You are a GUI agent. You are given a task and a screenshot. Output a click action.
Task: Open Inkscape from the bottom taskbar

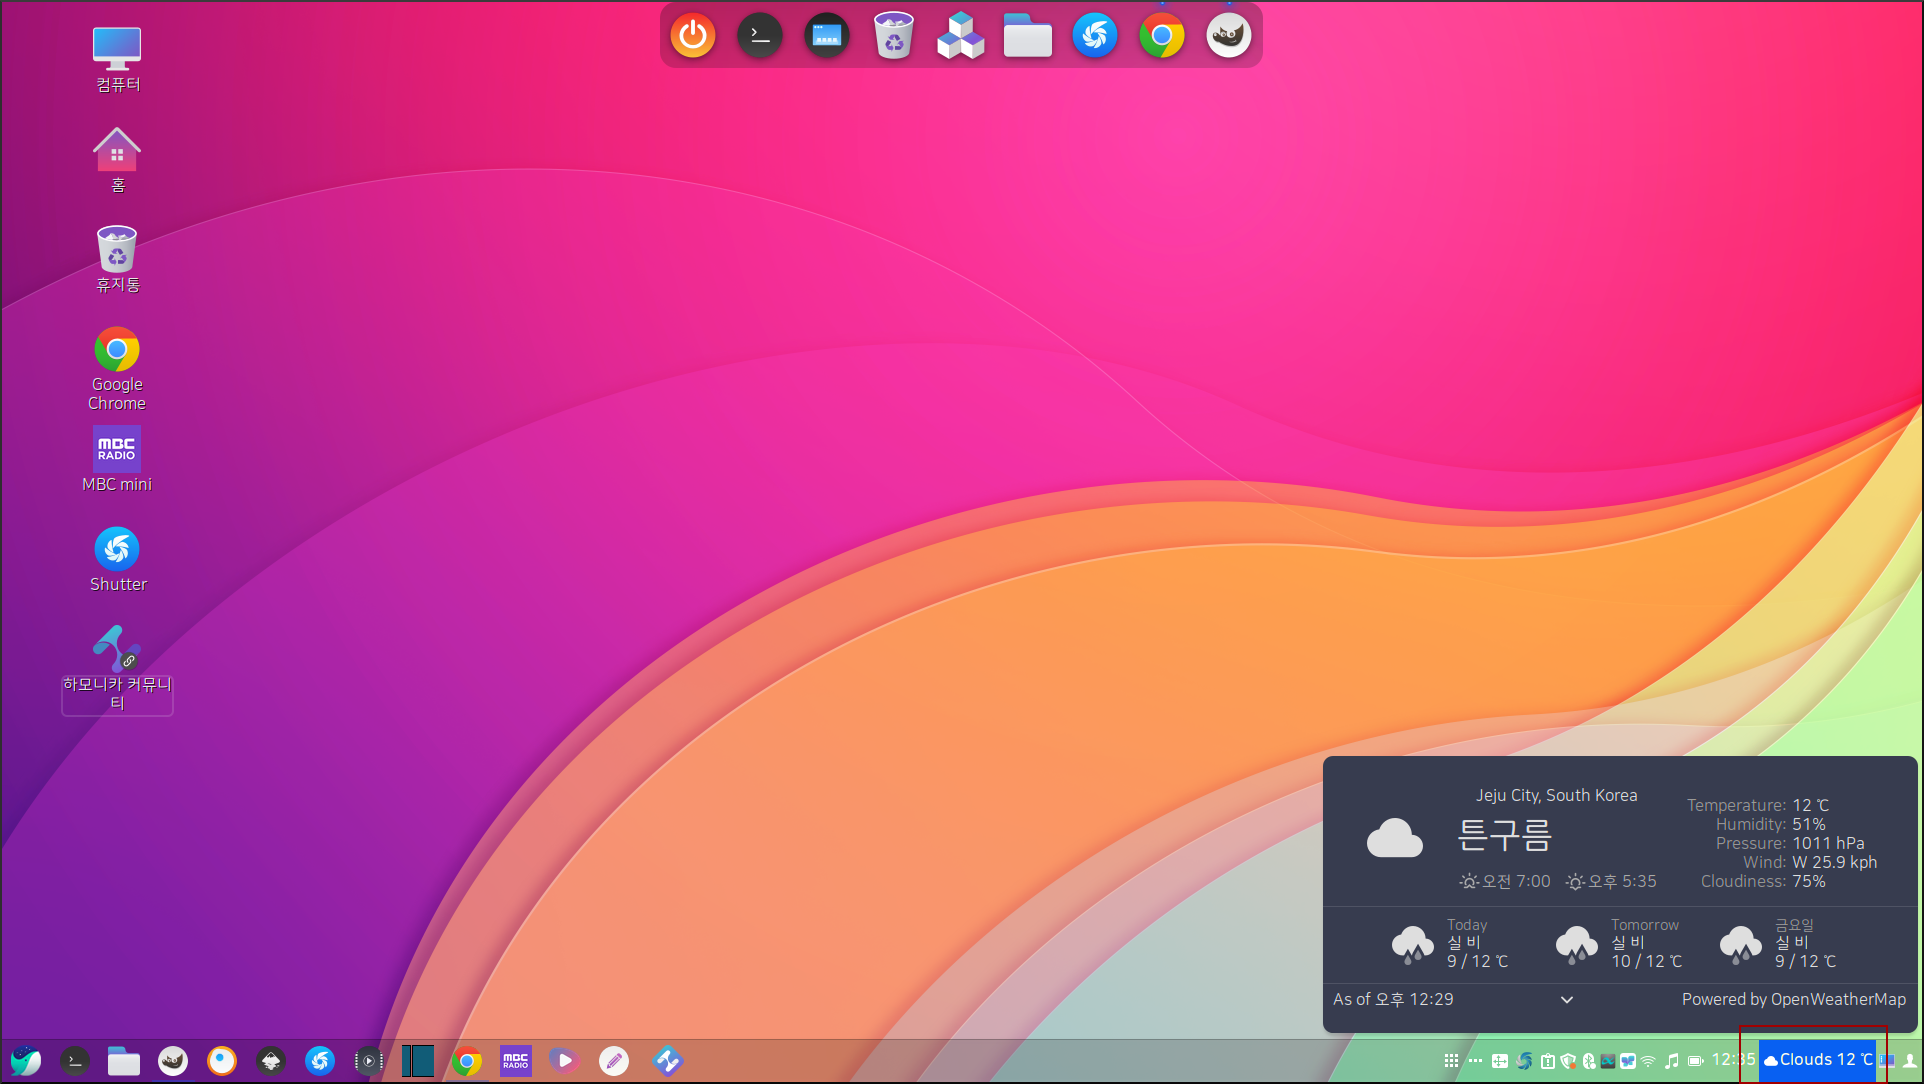click(271, 1061)
